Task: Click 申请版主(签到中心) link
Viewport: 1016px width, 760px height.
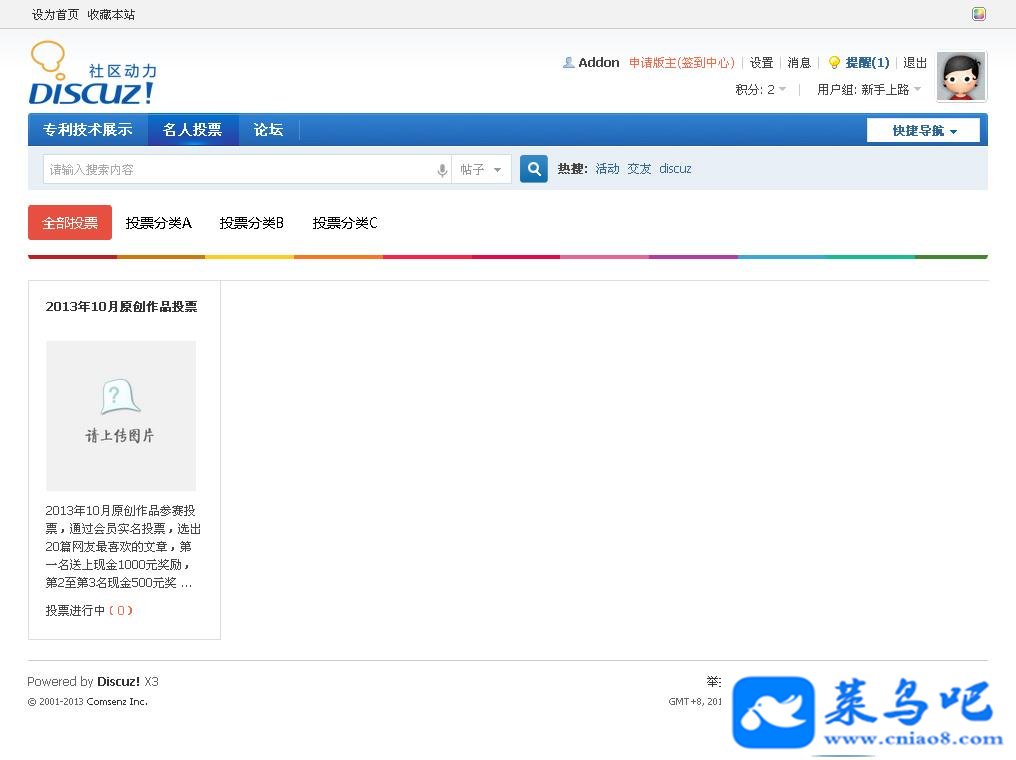Action: [x=682, y=63]
